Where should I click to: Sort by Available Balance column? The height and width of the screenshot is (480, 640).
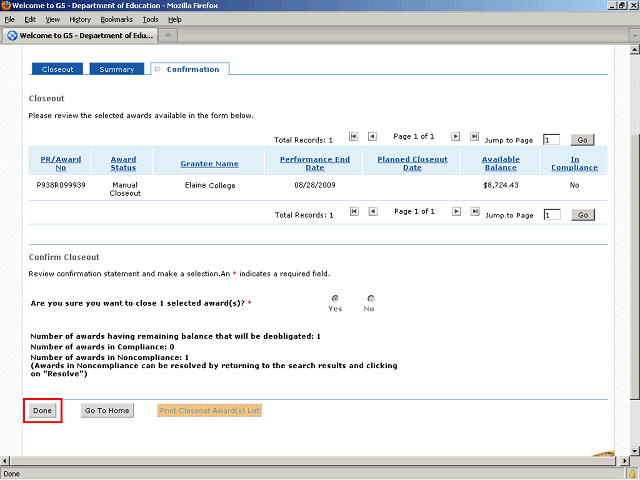(x=501, y=163)
